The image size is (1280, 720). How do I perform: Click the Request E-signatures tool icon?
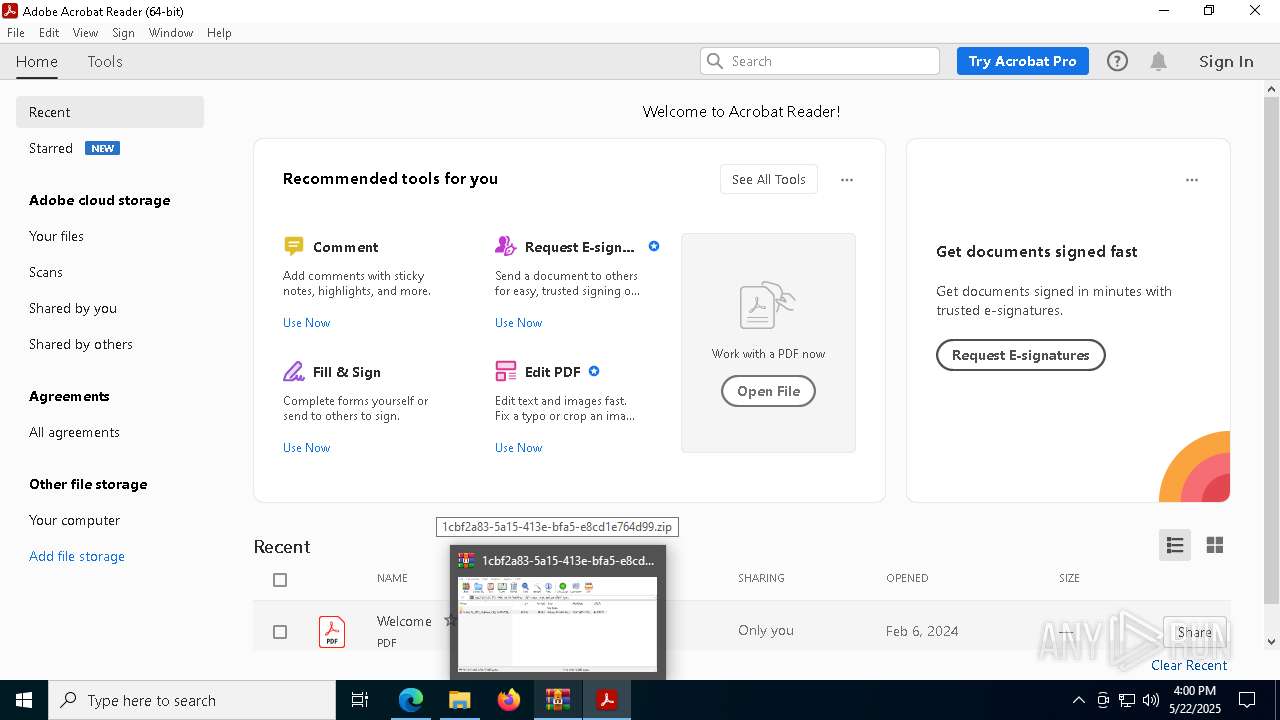(x=505, y=246)
